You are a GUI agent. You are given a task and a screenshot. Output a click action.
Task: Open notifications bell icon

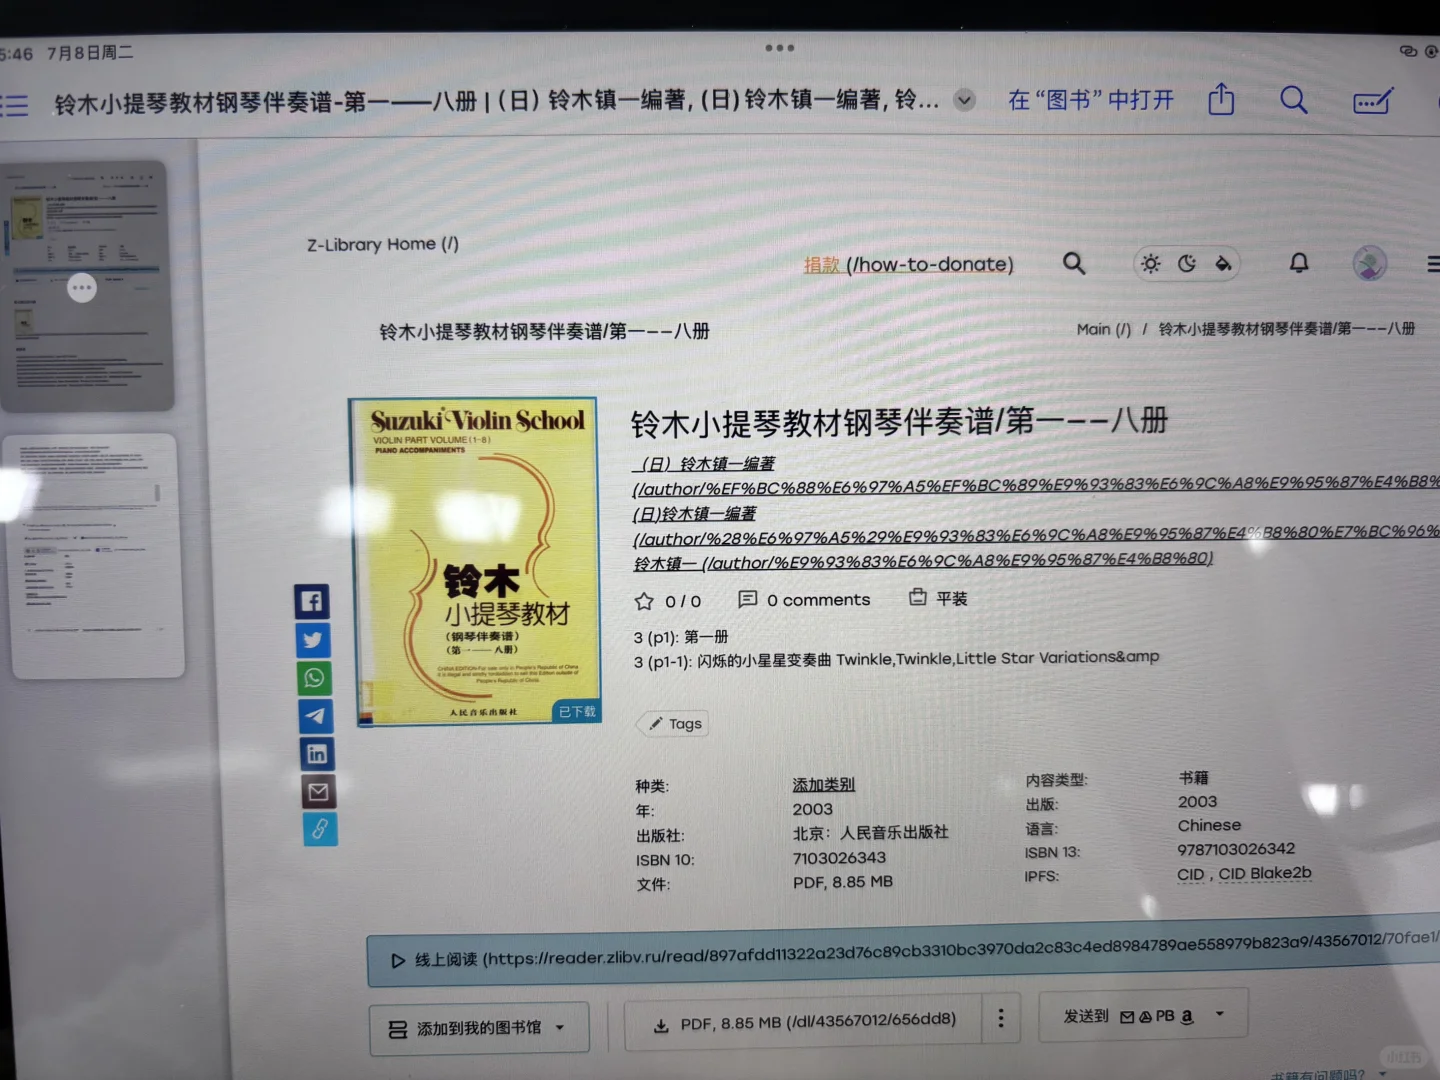coord(1299,263)
